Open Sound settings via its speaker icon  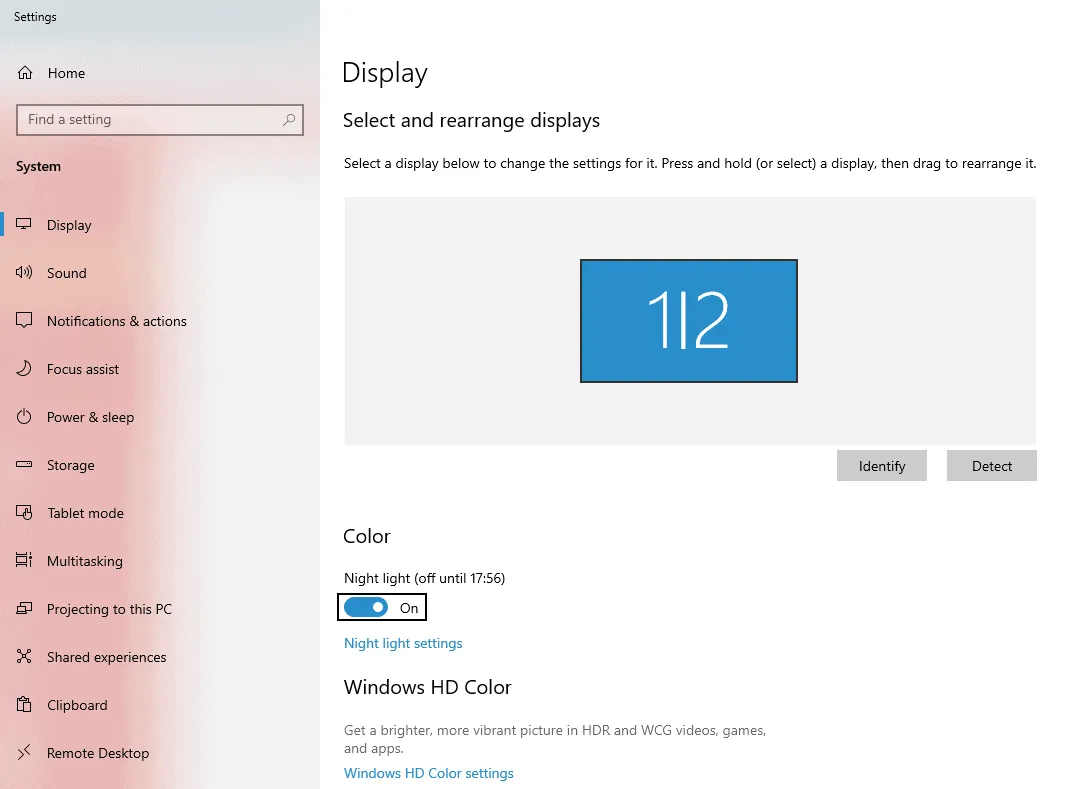coord(23,273)
